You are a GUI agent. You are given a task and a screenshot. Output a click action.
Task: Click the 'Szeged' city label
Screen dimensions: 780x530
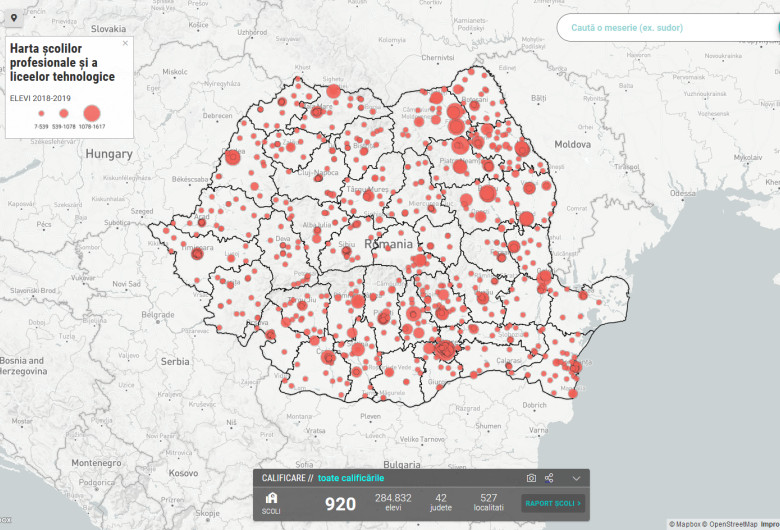tap(142, 211)
